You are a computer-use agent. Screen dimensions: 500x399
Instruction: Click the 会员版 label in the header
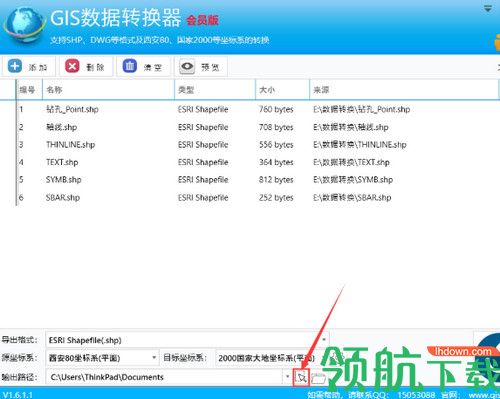pos(202,20)
